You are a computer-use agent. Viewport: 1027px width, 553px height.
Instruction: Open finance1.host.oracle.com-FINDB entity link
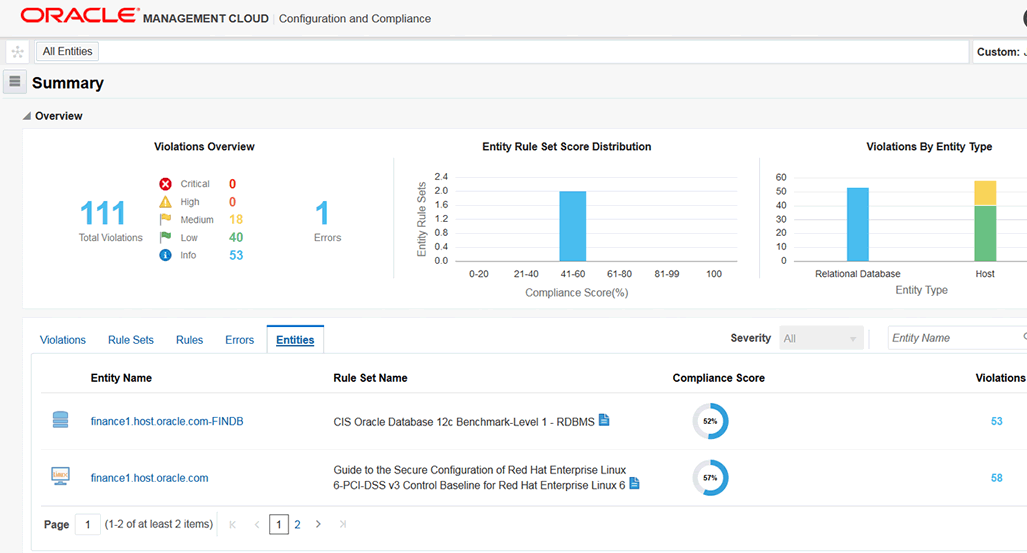click(x=167, y=421)
